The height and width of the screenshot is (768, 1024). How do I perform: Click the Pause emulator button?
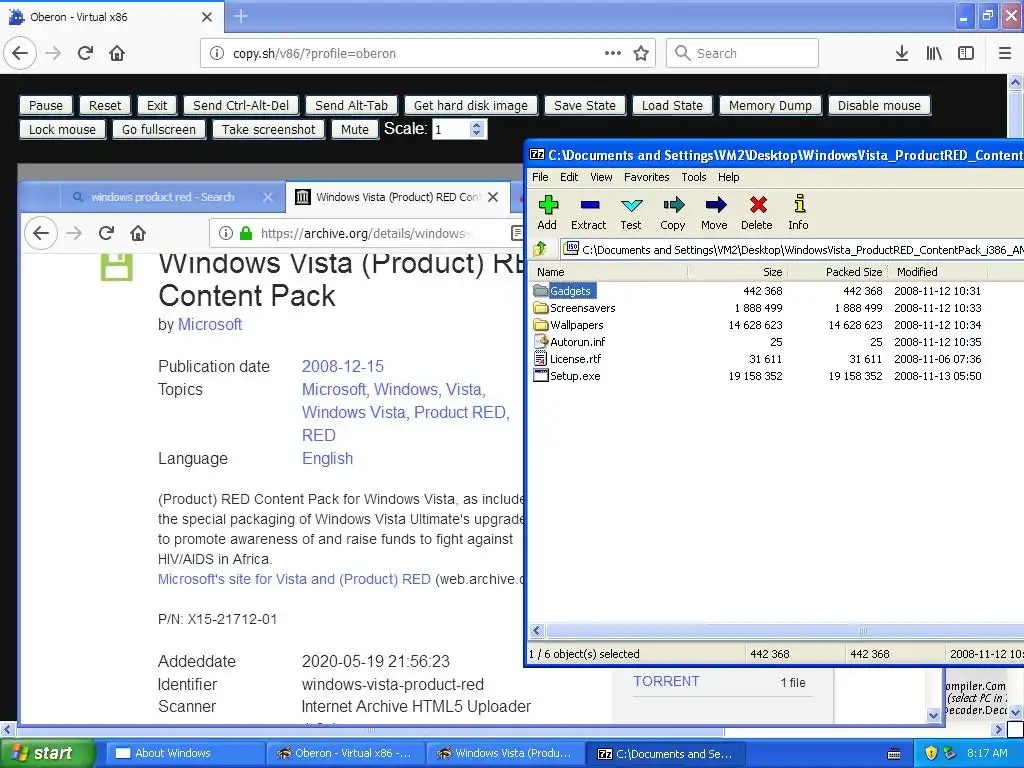point(46,105)
